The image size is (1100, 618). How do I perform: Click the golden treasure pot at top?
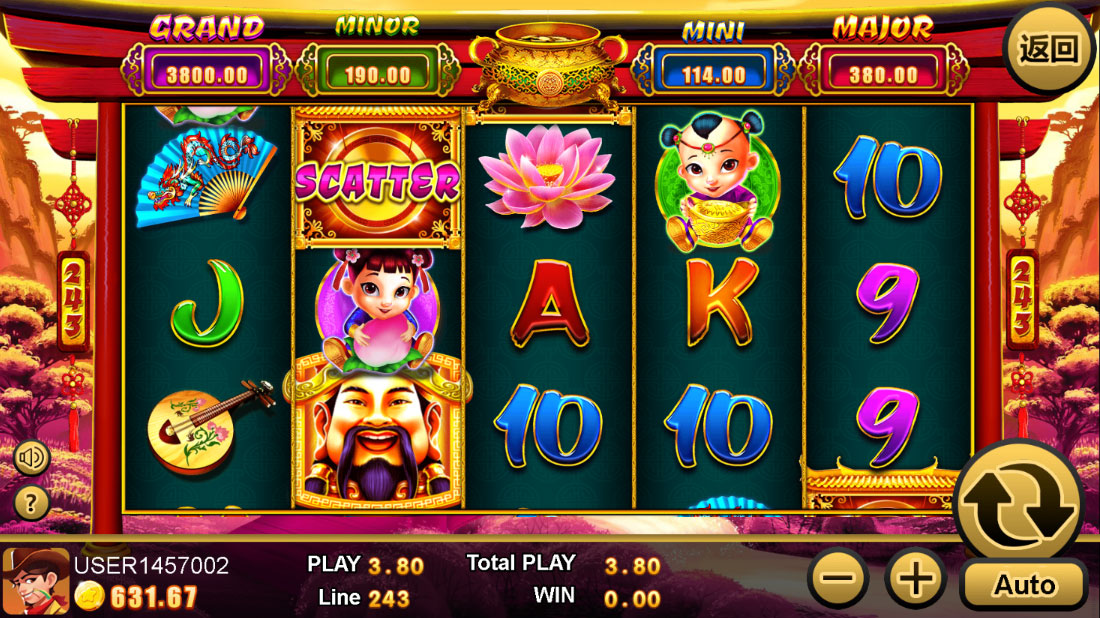[x=549, y=65]
